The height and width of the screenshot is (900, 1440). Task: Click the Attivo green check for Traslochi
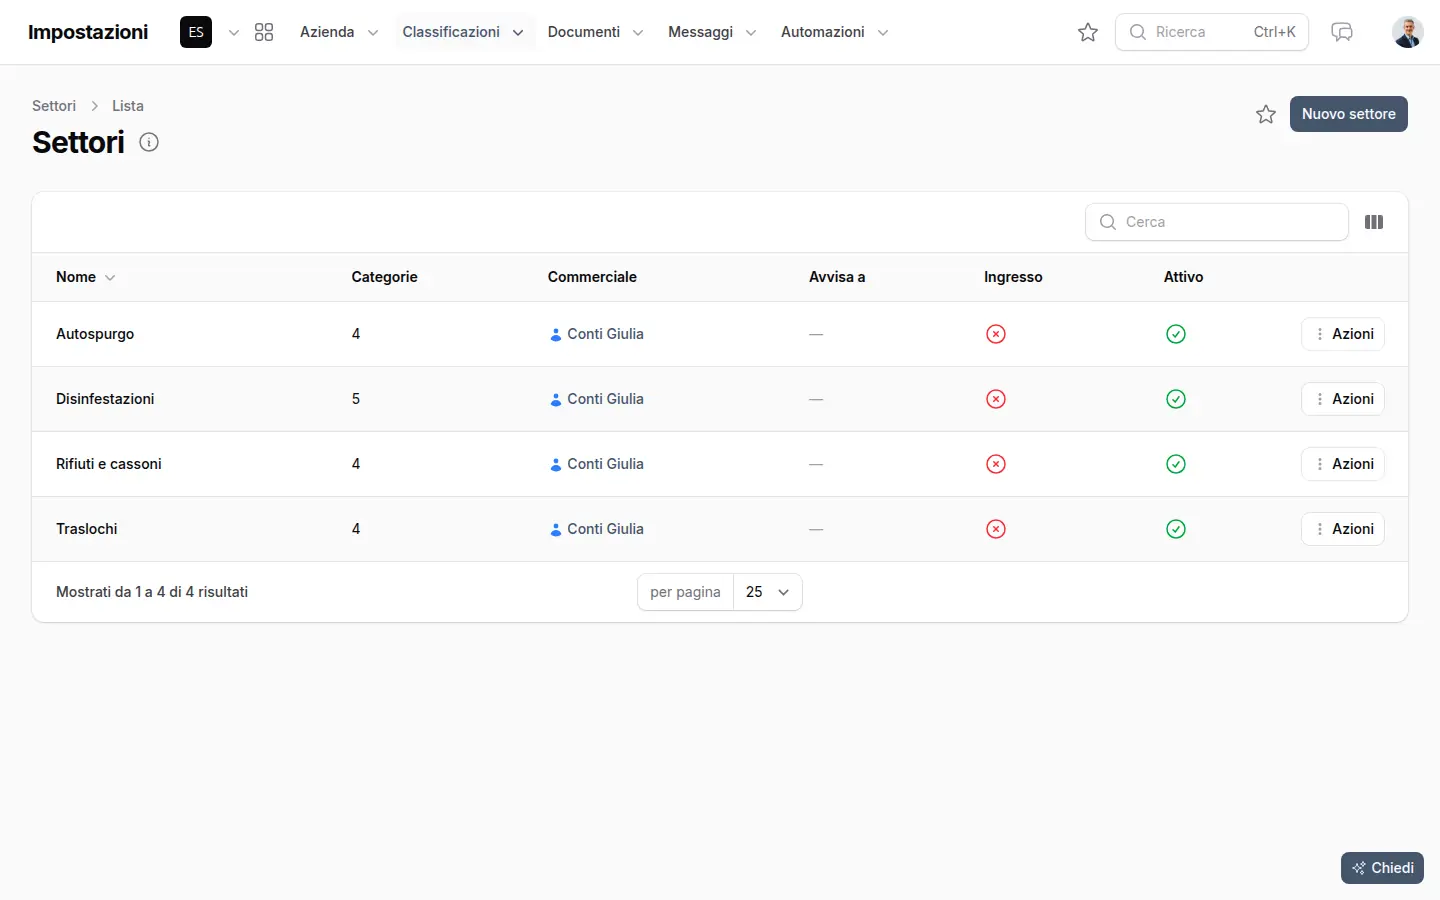coord(1176,529)
